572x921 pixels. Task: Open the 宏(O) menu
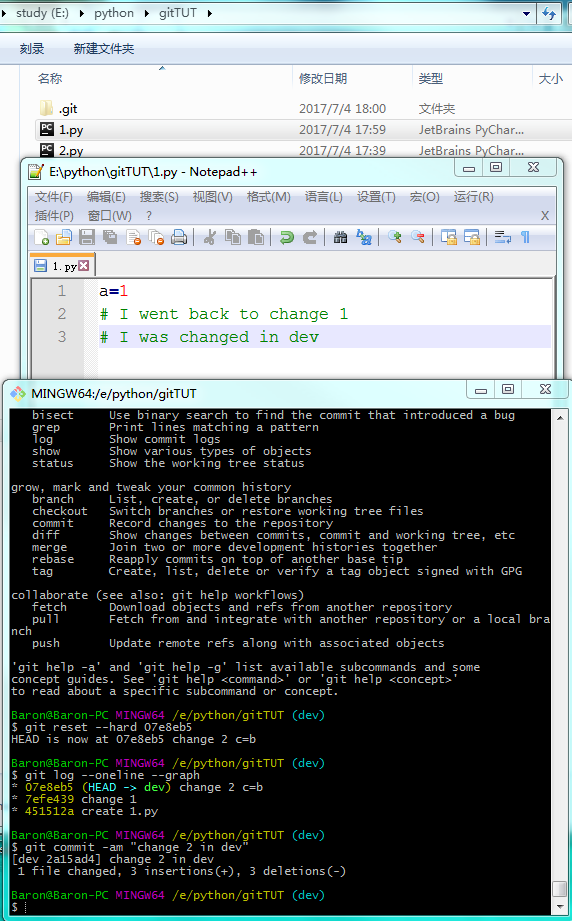pyautogui.click(x=425, y=197)
